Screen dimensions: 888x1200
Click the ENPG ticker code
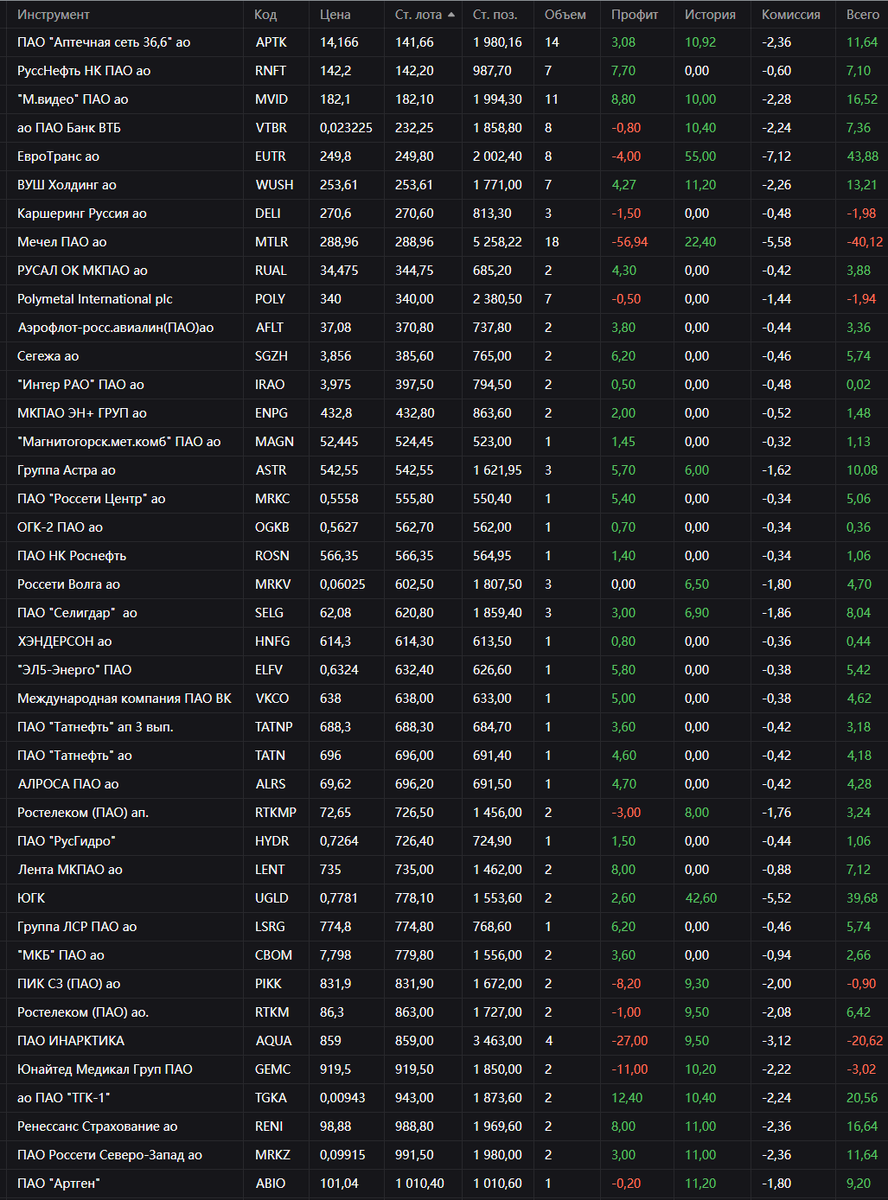(270, 413)
